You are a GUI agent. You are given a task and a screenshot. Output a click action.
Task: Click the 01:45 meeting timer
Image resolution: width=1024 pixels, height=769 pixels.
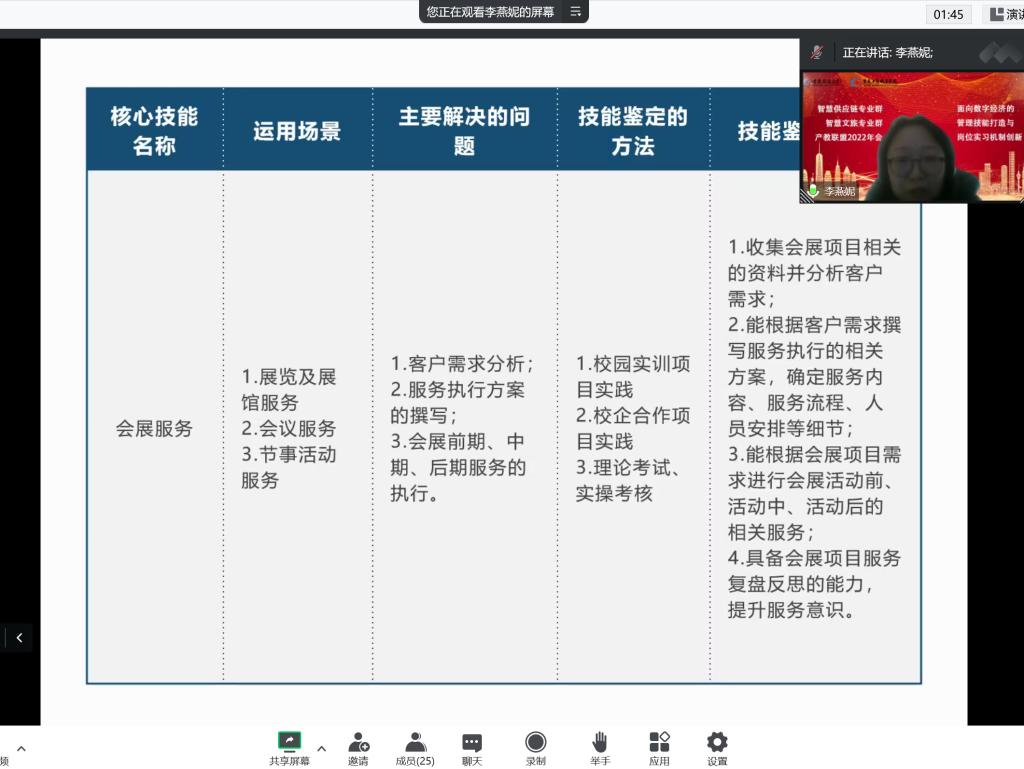coord(948,14)
